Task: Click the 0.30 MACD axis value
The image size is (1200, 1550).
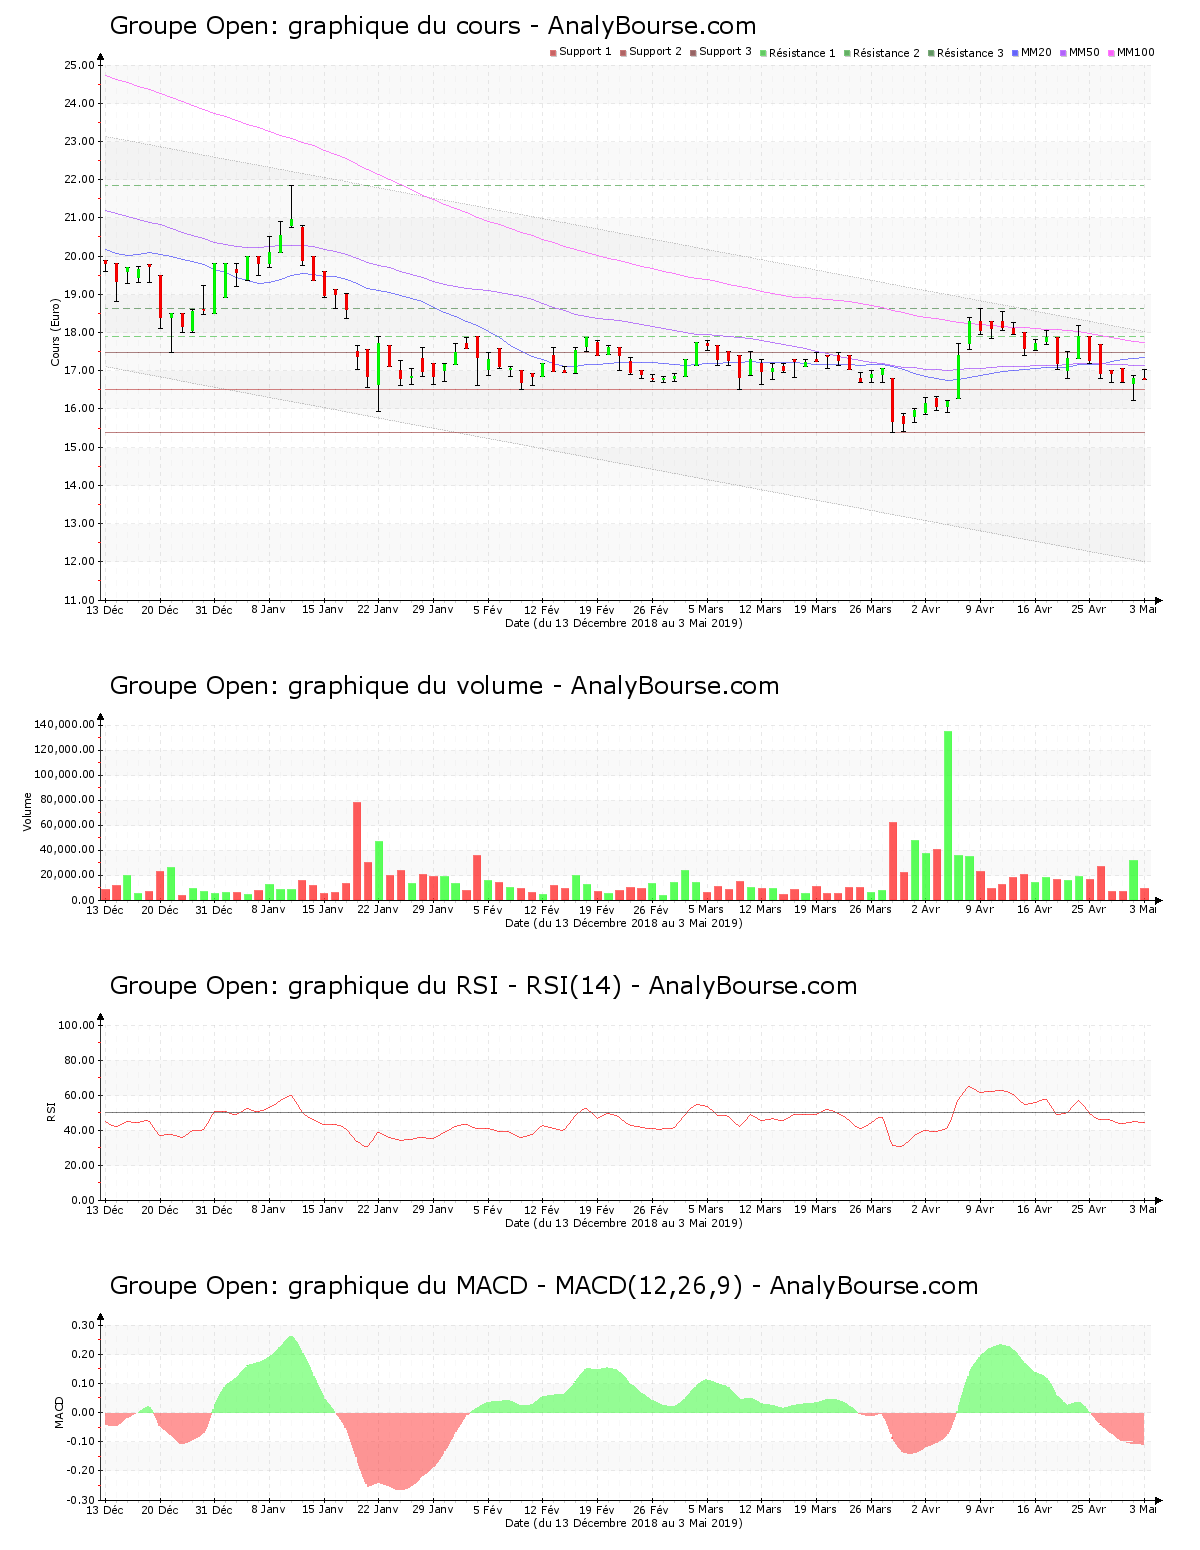Action: point(84,1325)
